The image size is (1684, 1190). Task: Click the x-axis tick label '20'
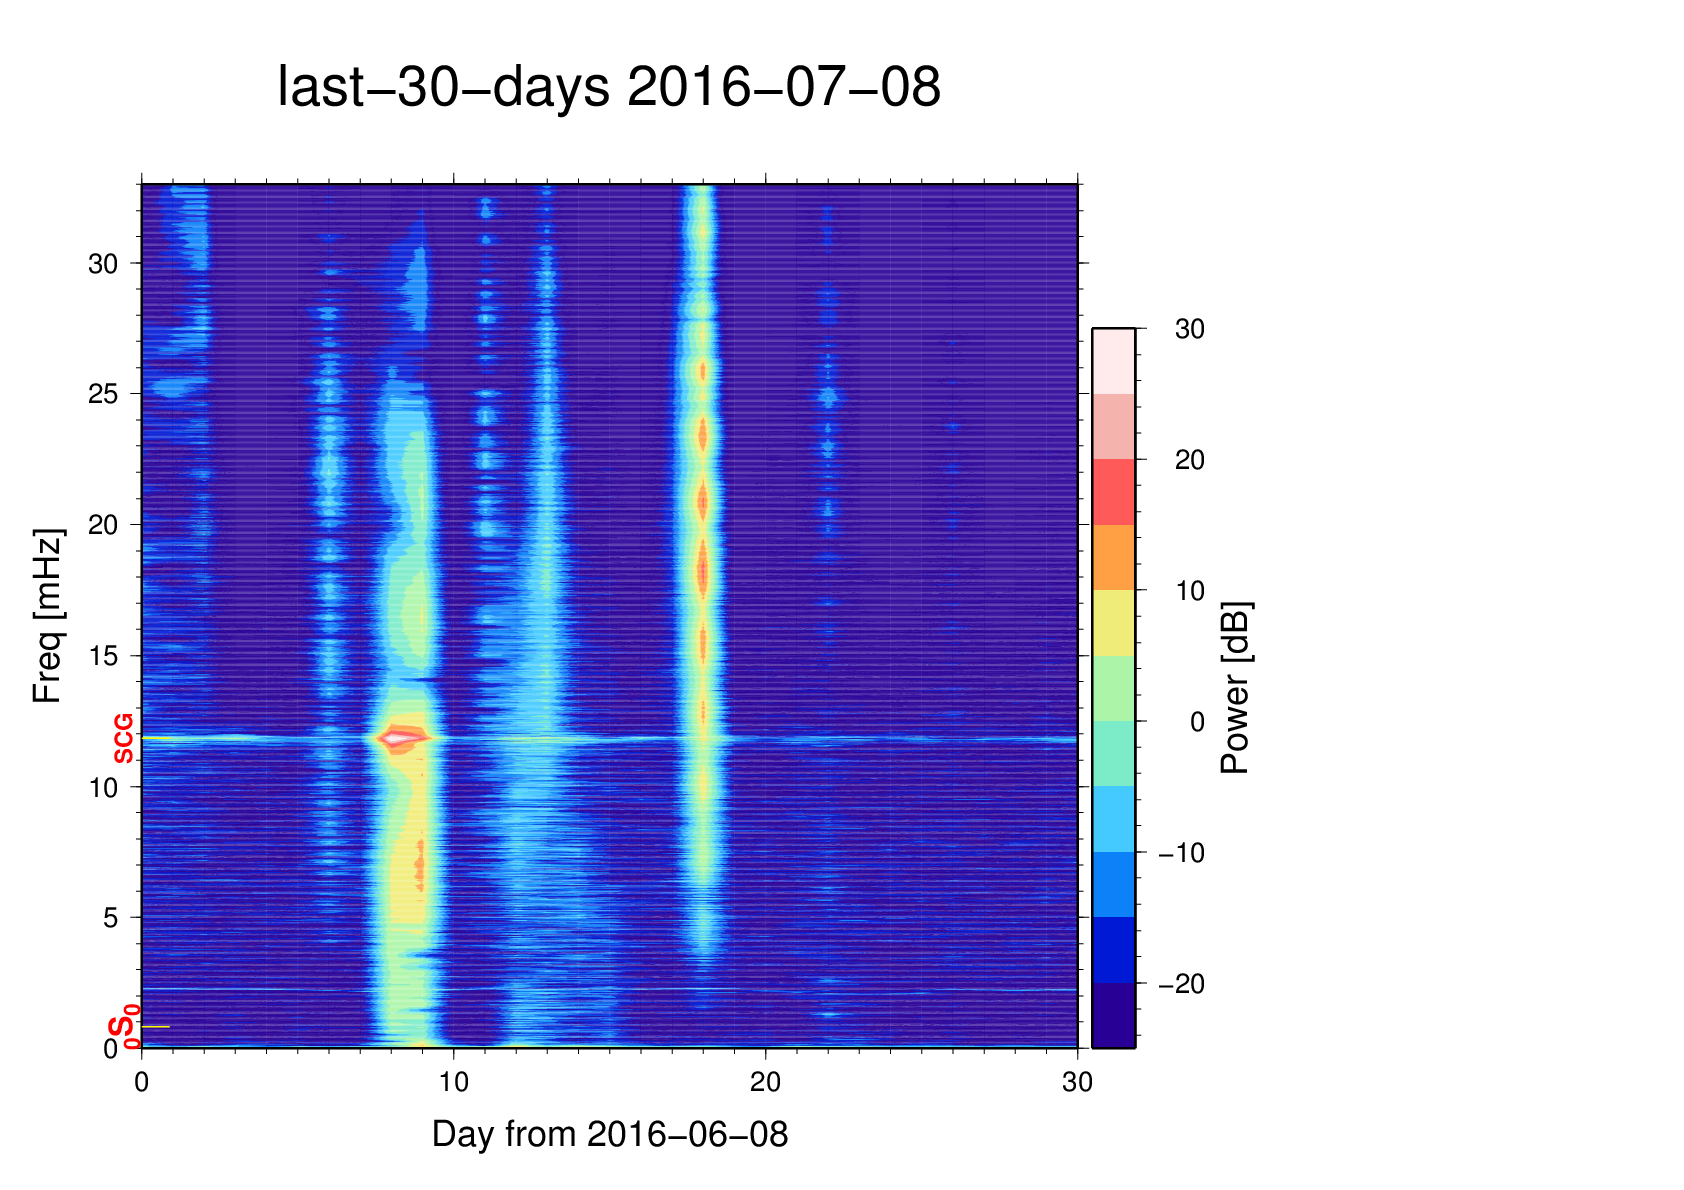(765, 1082)
